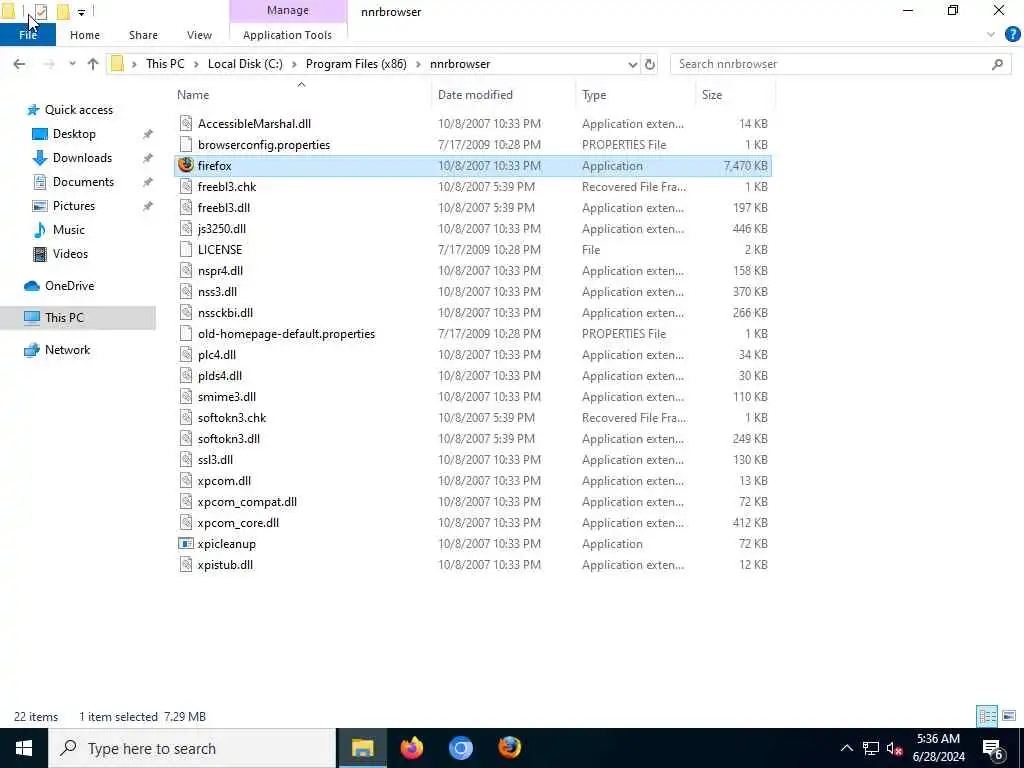The image size is (1024, 768).
Task: Click the network tray icon
Action: pos(871,748)
